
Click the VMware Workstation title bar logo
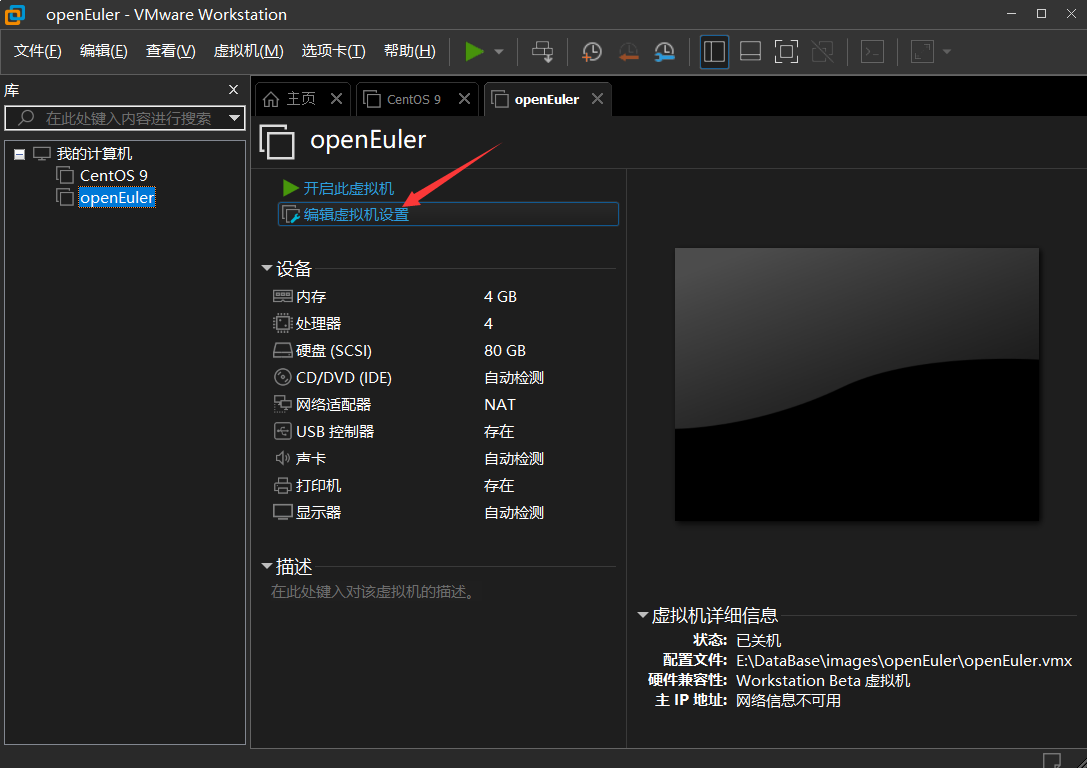[x=15, y=14]
